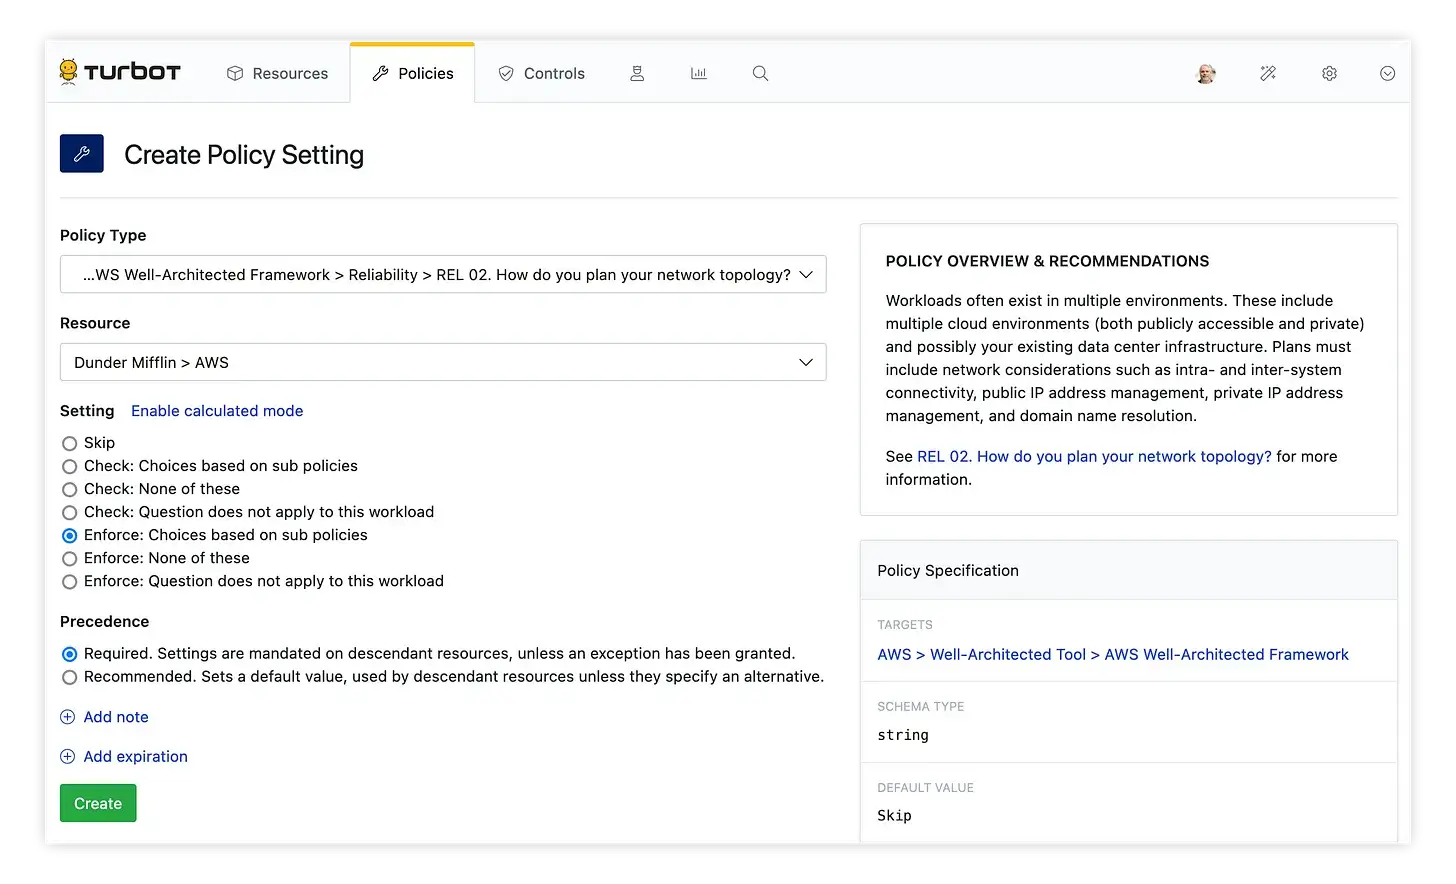Select Check: None of these
The image size is (1456, 884).
[69, 489]
